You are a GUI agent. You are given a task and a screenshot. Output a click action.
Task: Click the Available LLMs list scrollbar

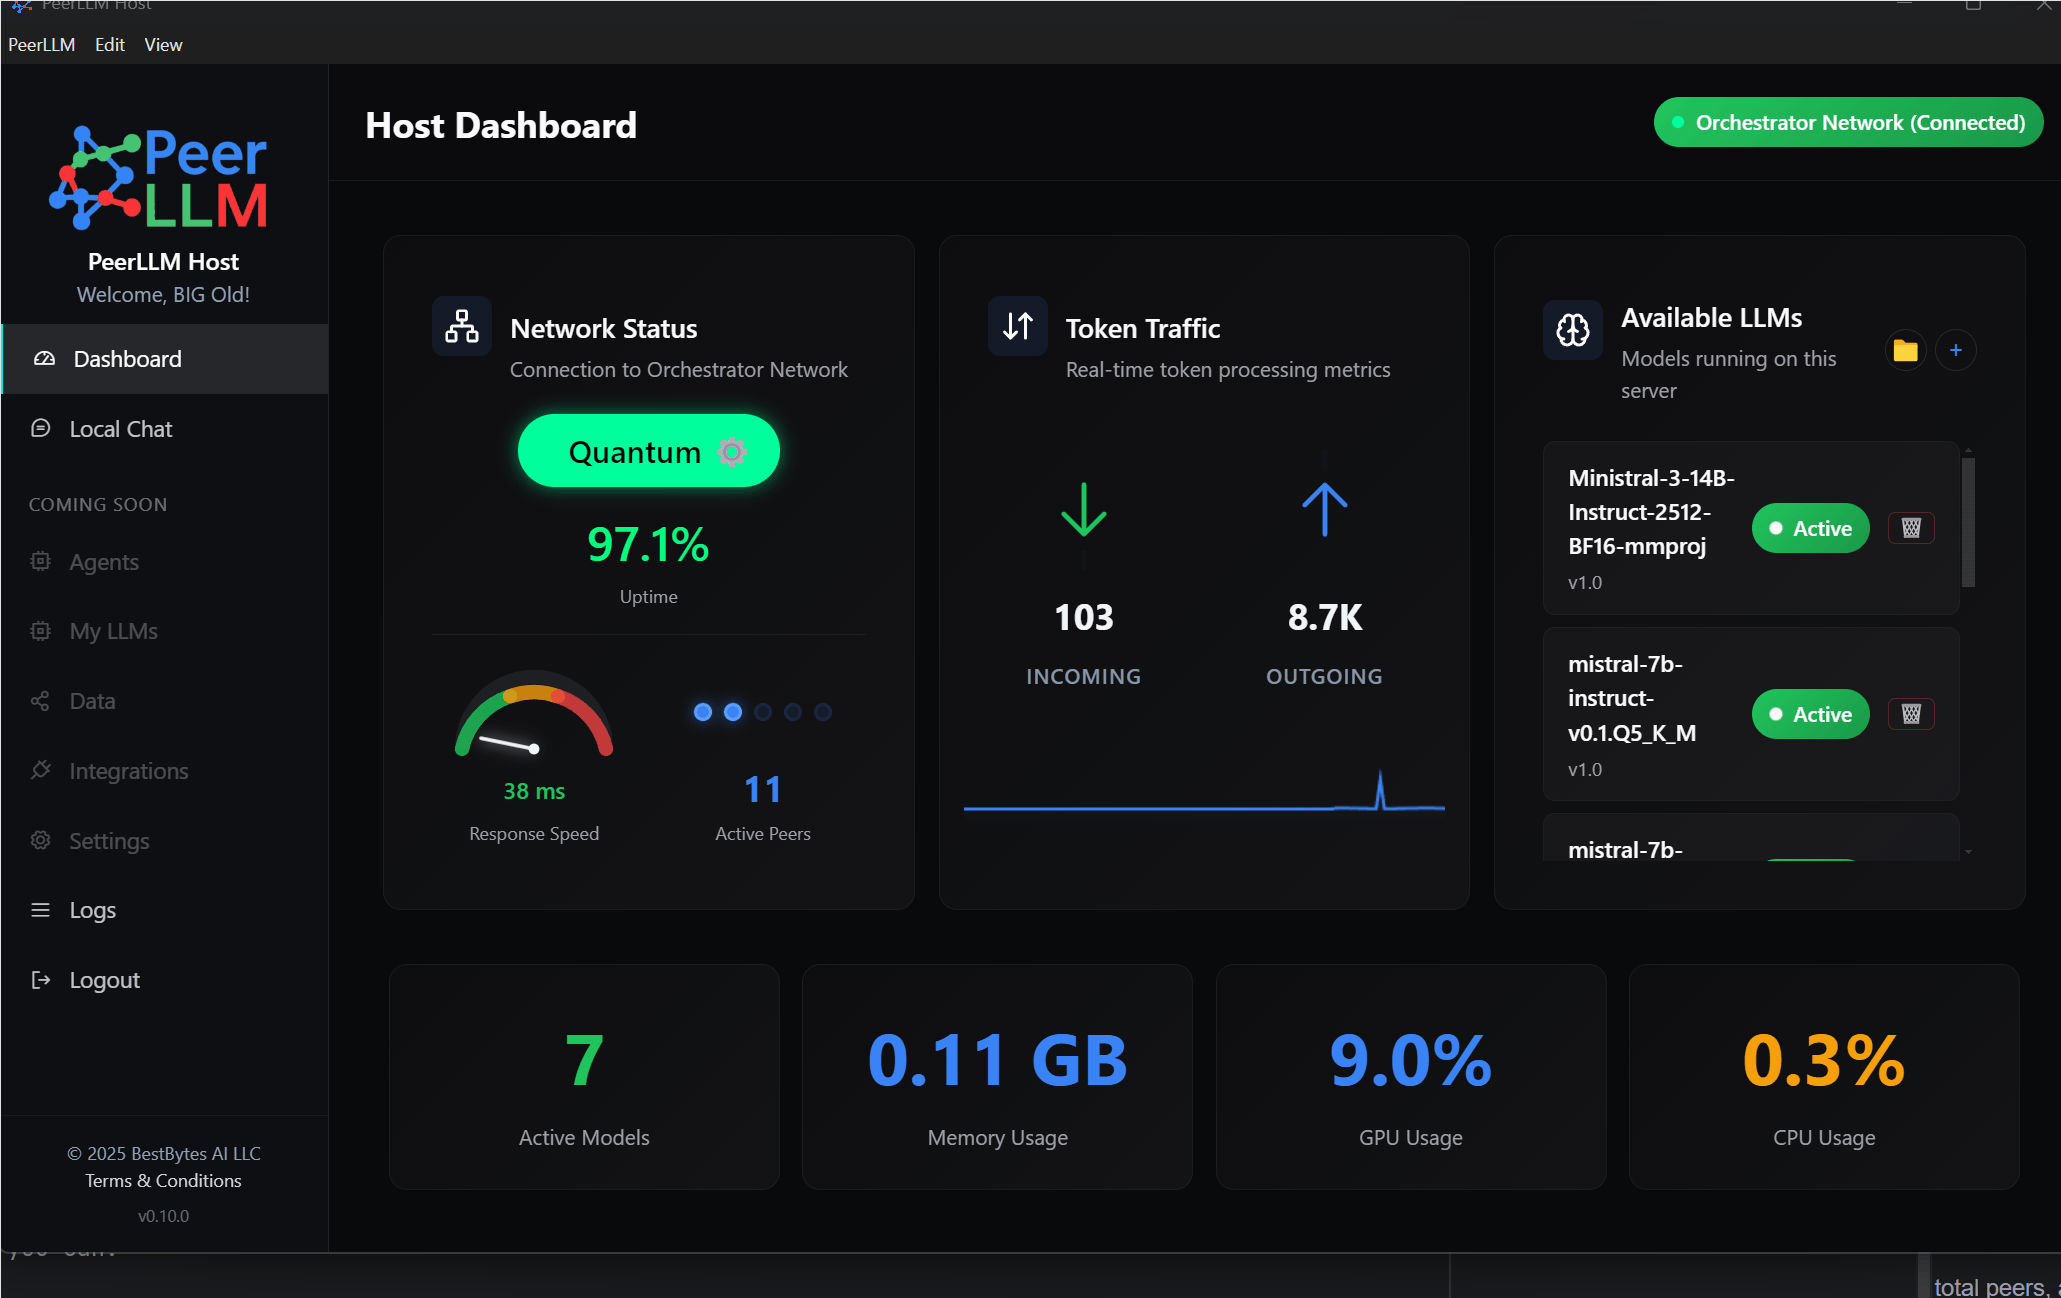pos(1967,522)
